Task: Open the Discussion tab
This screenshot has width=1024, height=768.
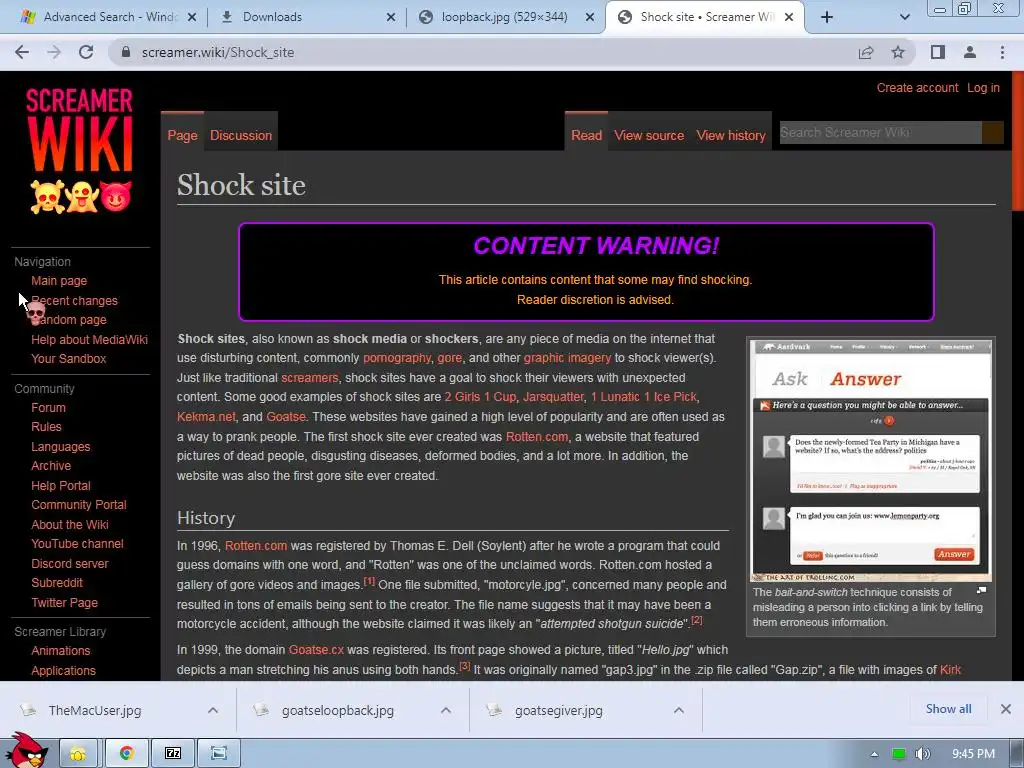Action: [x=241, y=135]
